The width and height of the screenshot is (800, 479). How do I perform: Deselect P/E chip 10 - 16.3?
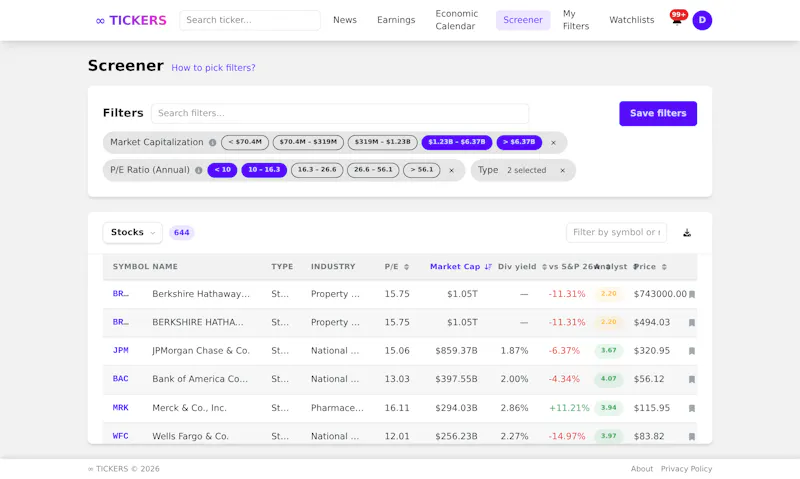coord(264,170)
